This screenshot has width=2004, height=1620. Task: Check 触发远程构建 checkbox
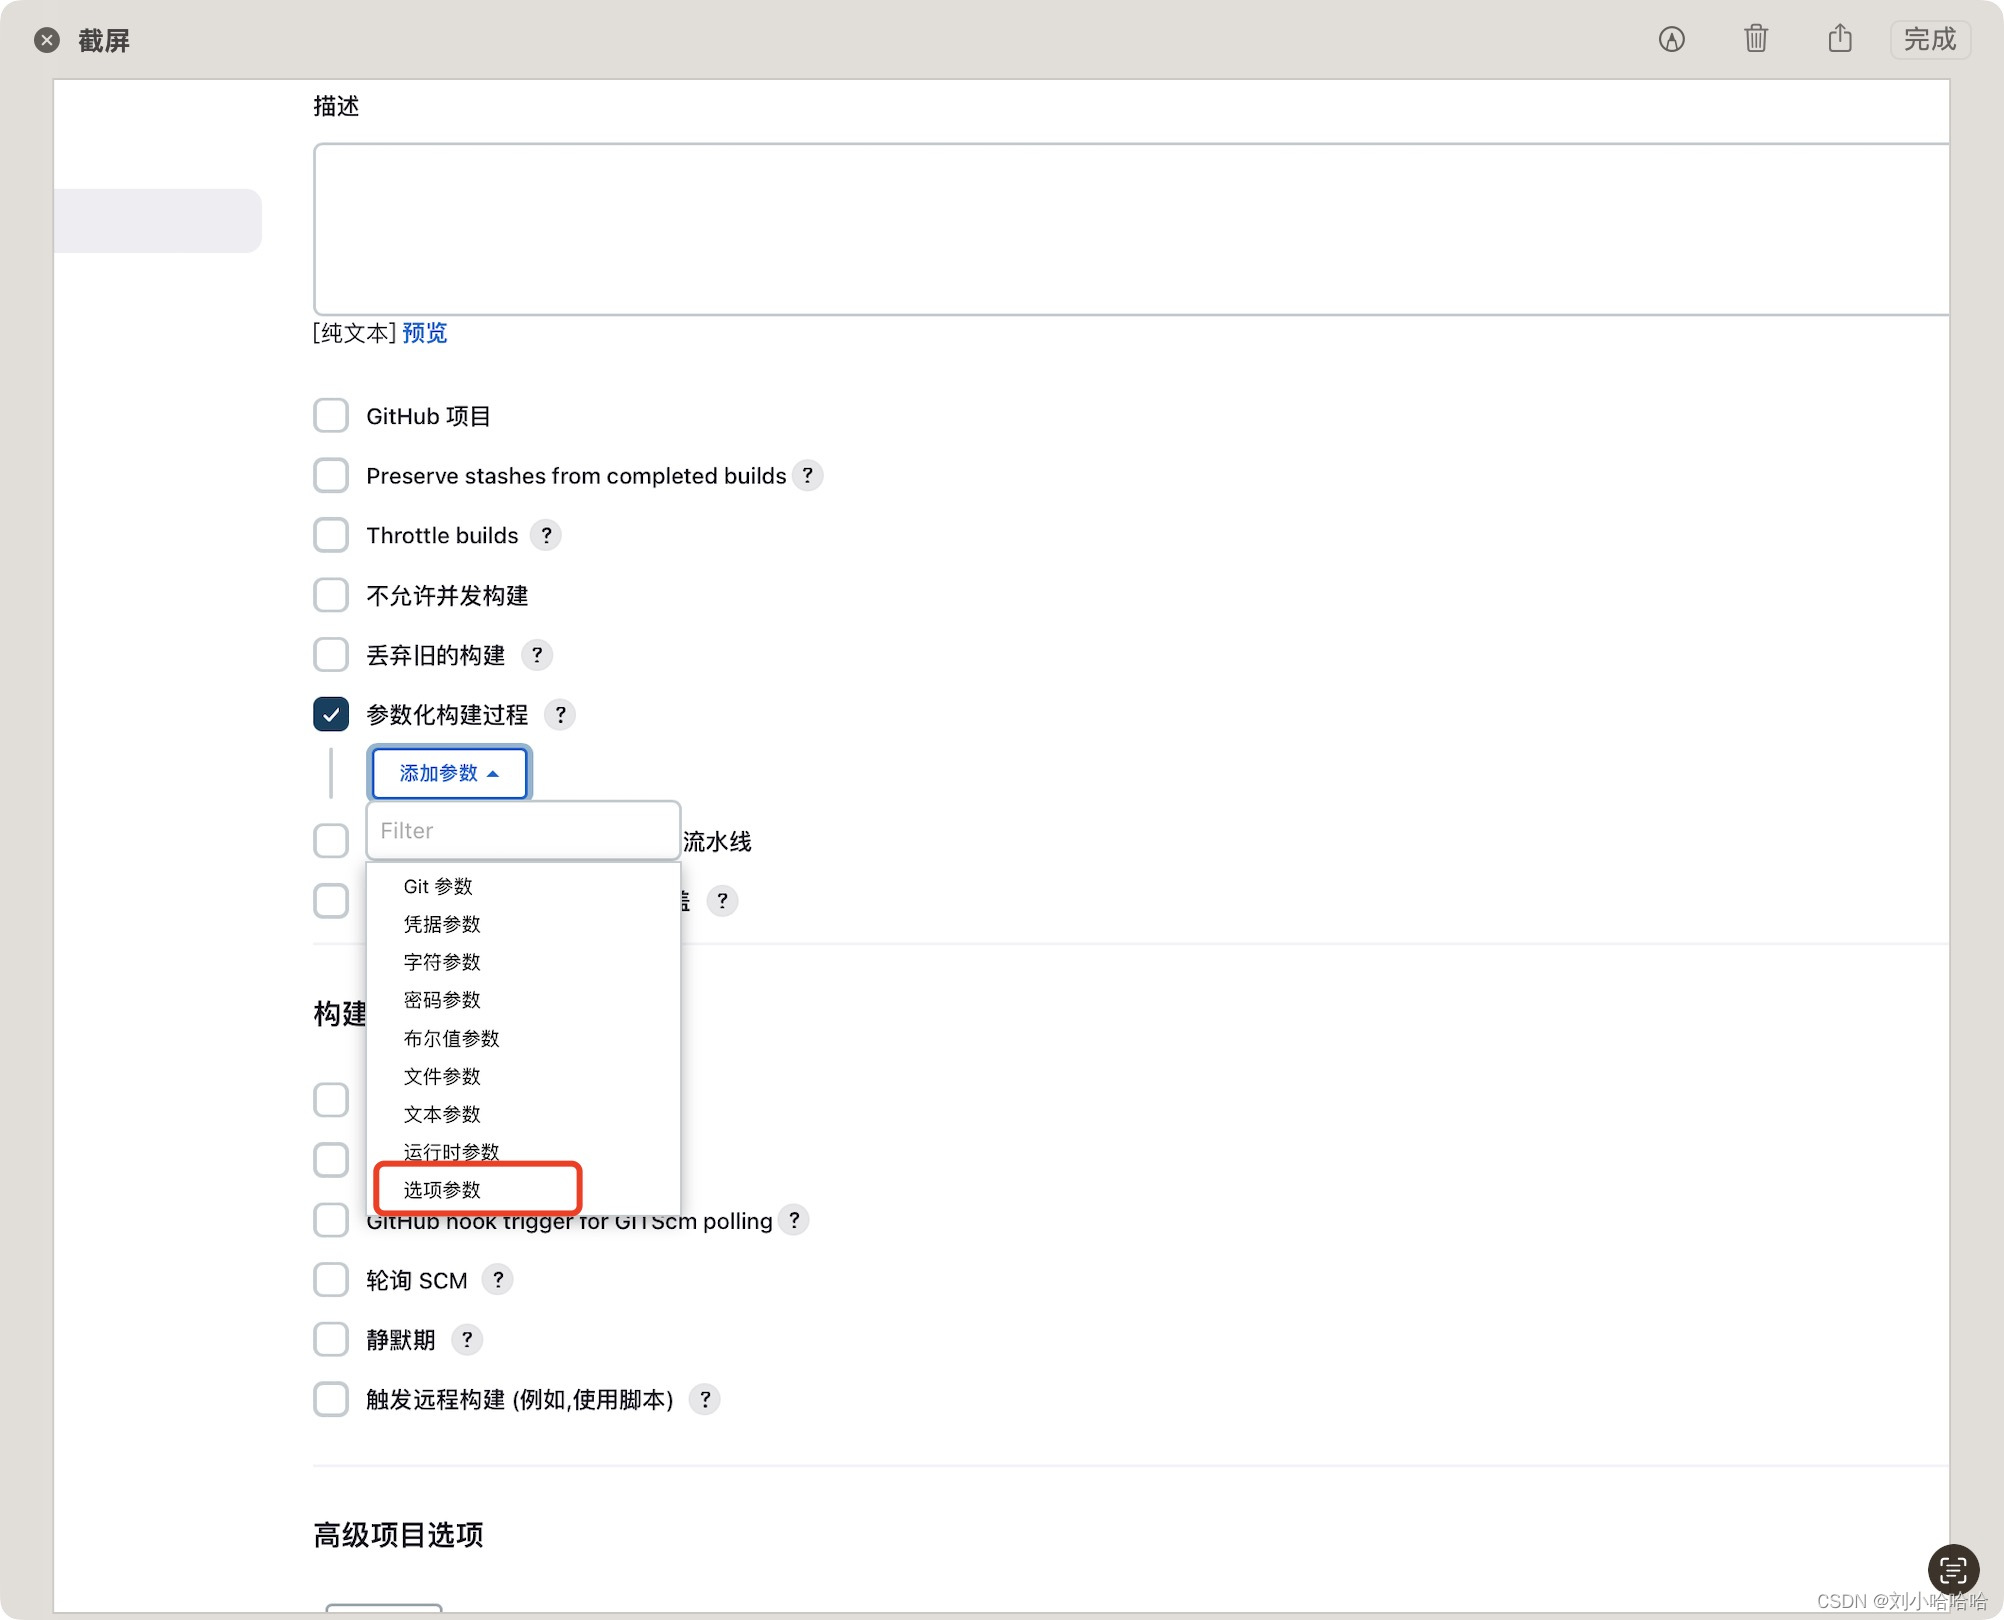pyautogui.click(x=331, y=1399)
